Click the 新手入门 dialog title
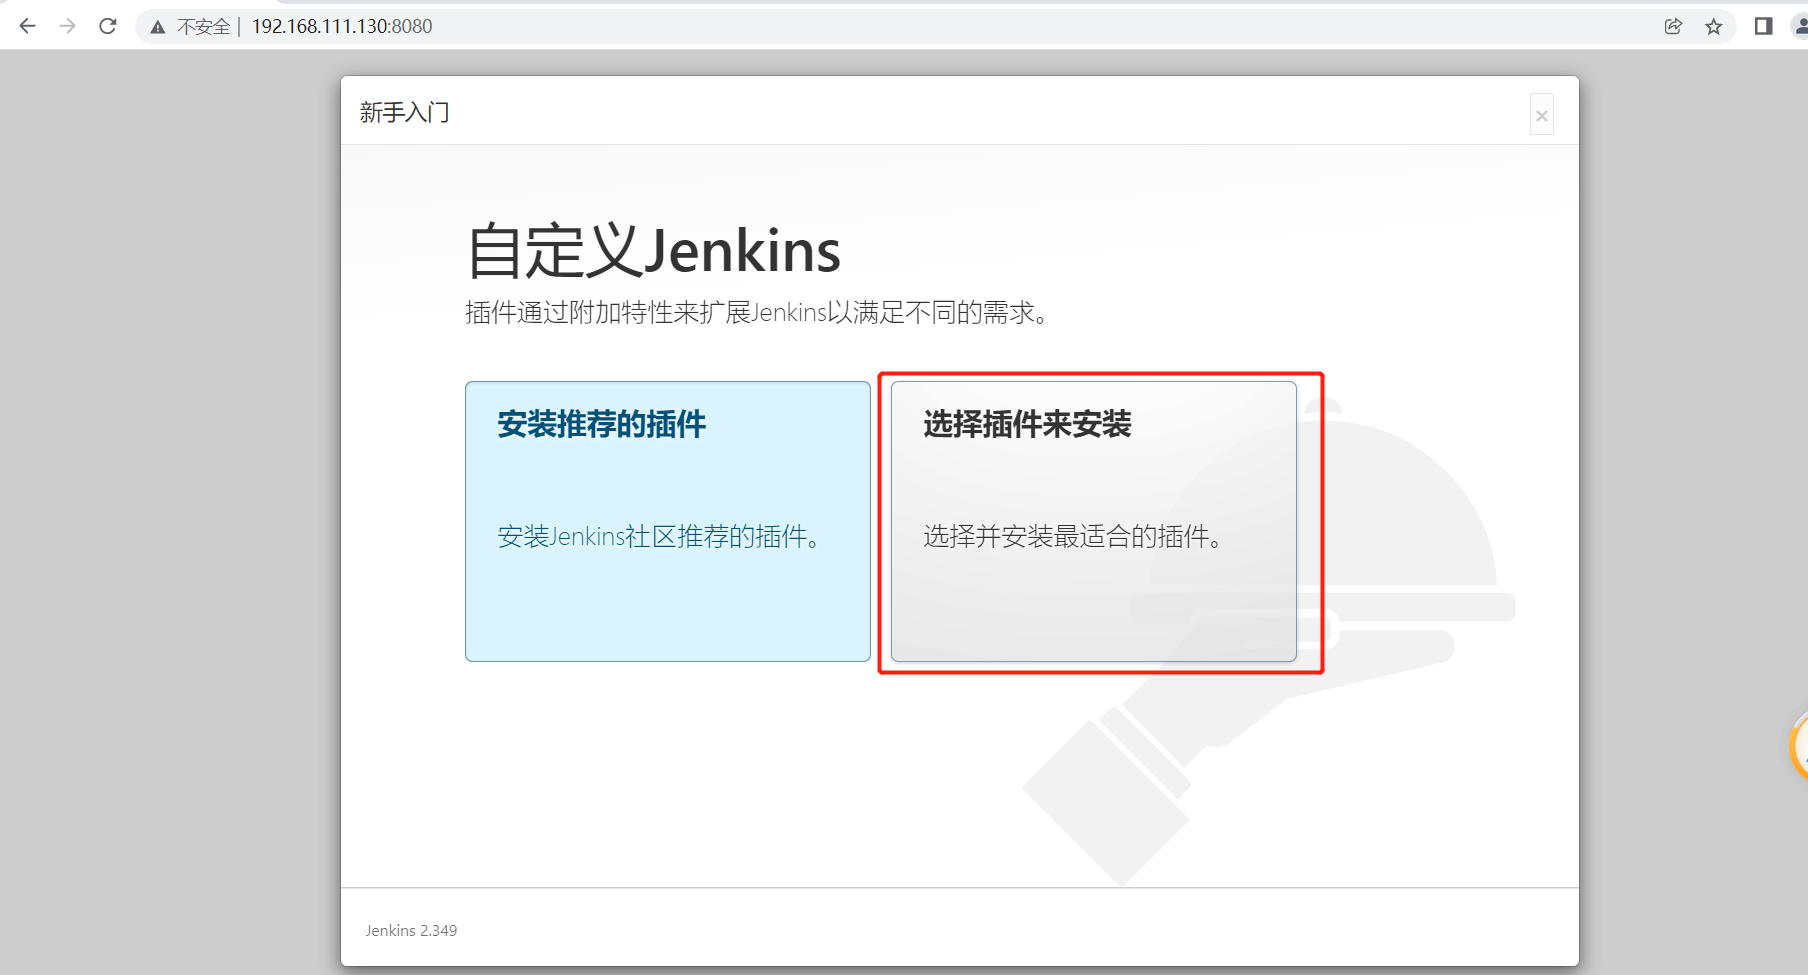1808x975 pixels. tap(405, 112)
